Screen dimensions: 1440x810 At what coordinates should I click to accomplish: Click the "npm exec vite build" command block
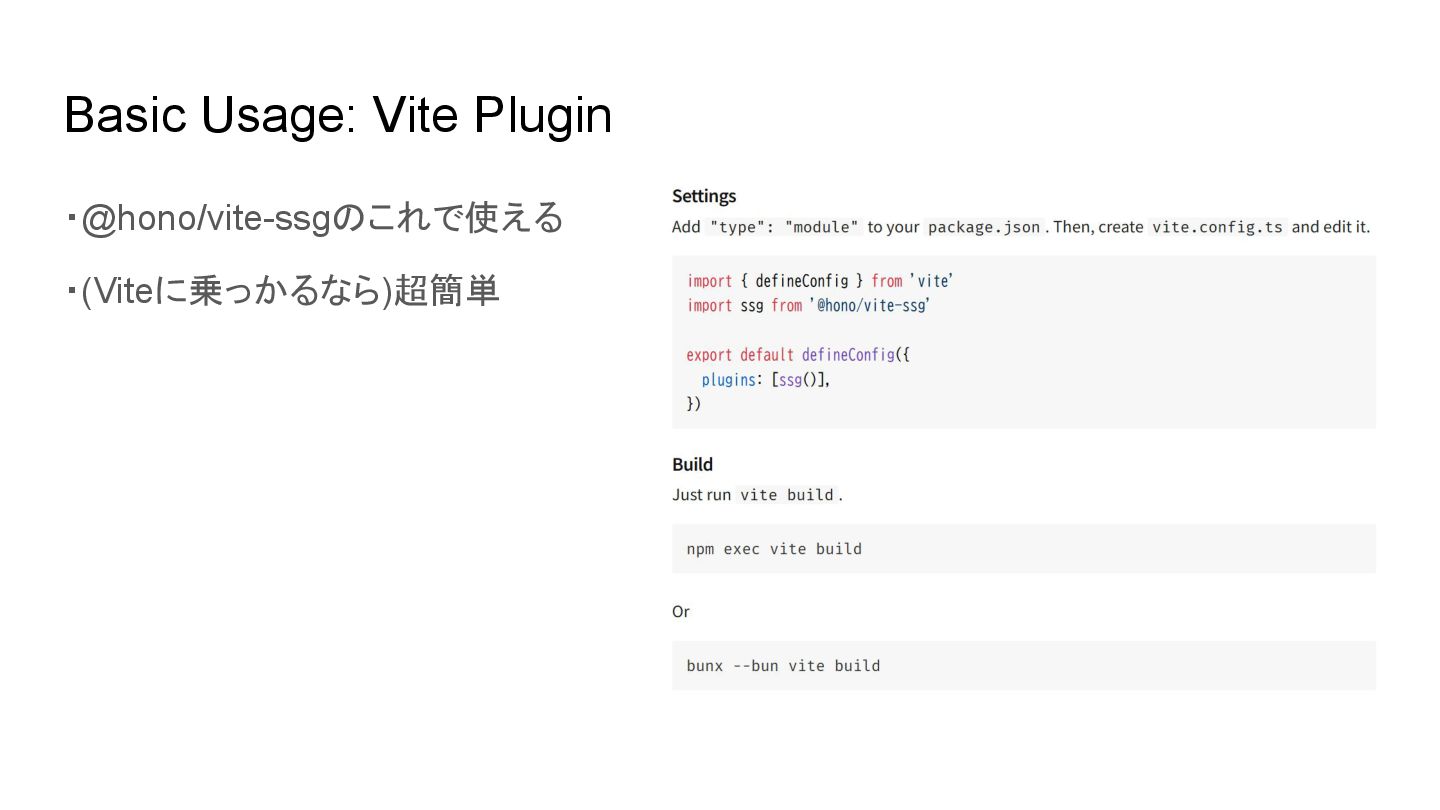(774, 549)
